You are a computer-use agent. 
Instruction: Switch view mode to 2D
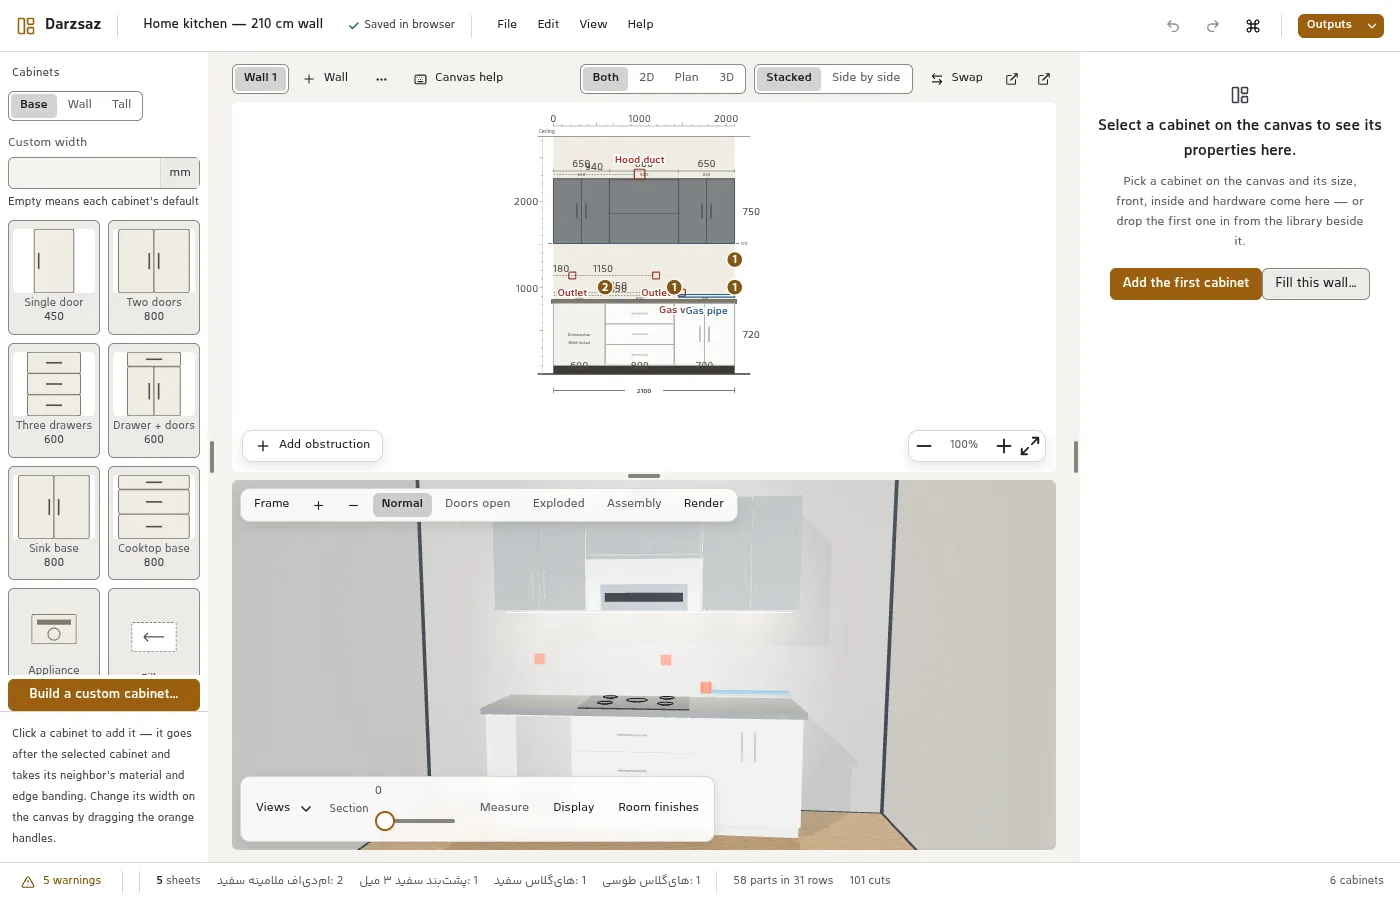647,78
